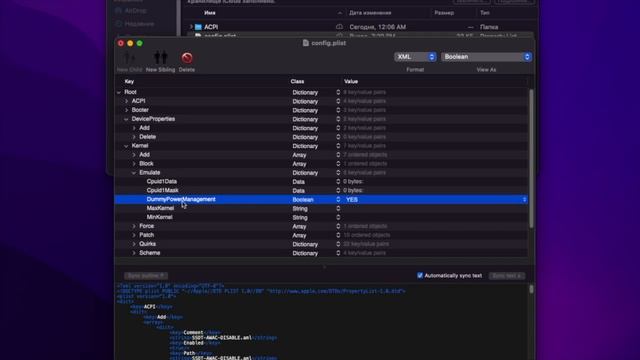
Task: Click MaxKernel empty value field
Action: (435, 209)
